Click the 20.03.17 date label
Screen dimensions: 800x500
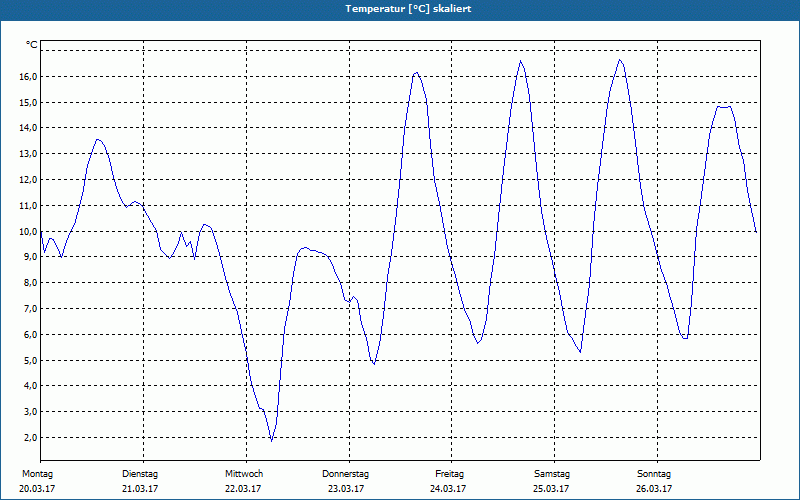37,489
